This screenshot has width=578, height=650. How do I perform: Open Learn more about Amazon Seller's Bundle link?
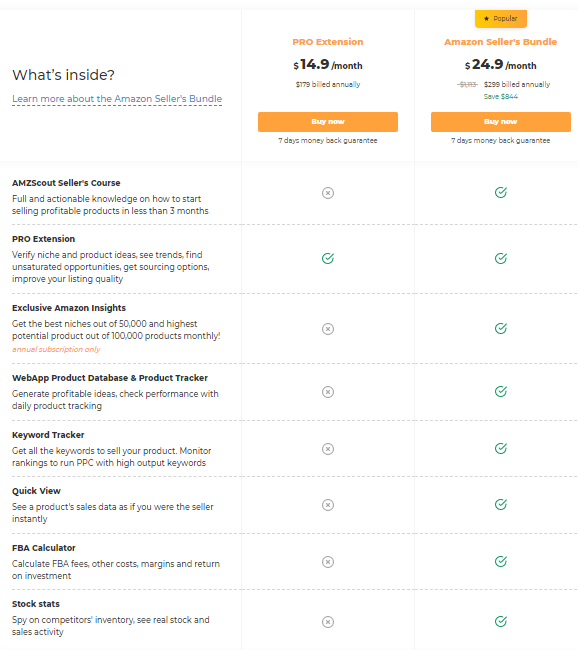pyautogui.click(x=117, y=99)
